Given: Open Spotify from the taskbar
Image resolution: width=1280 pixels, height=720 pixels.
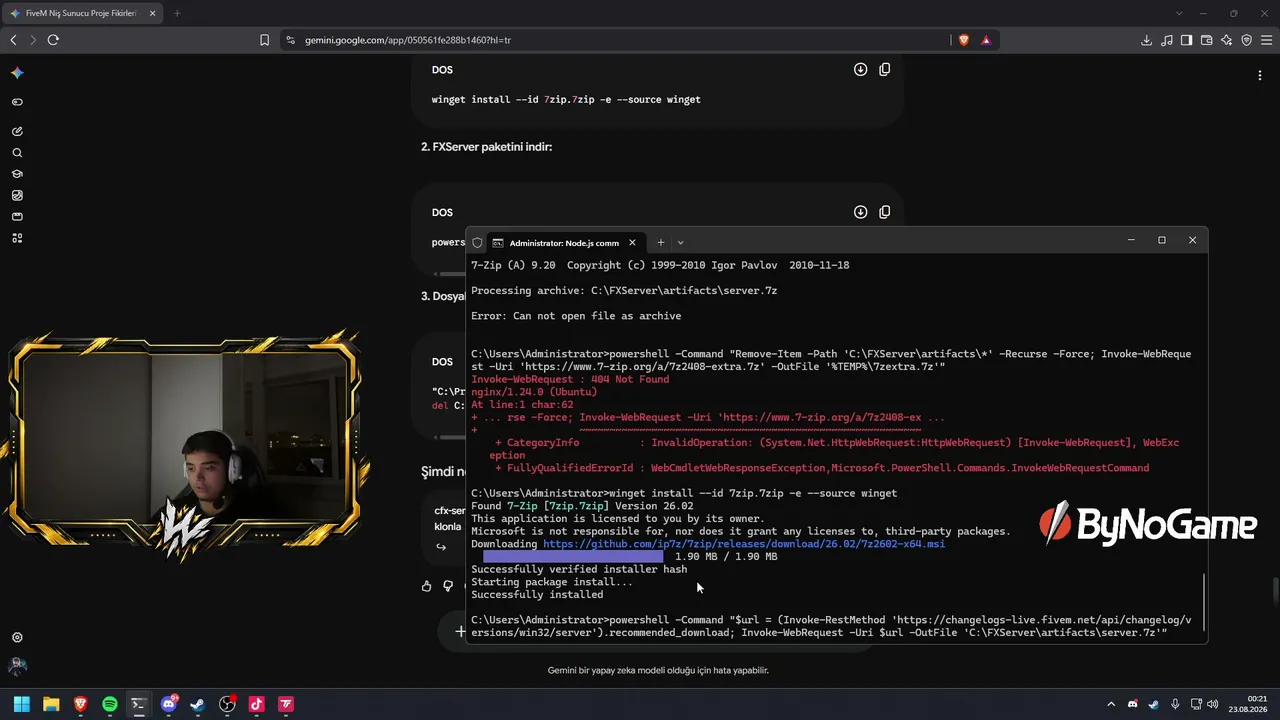Looking at the screenshot, I should [110, 704].
